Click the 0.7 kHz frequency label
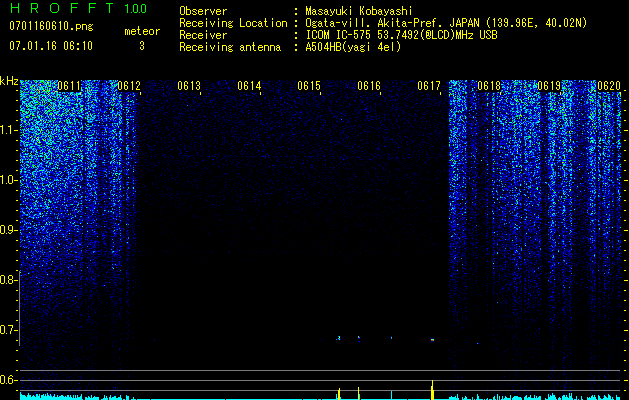629x400 pixels. coord(8,330)
